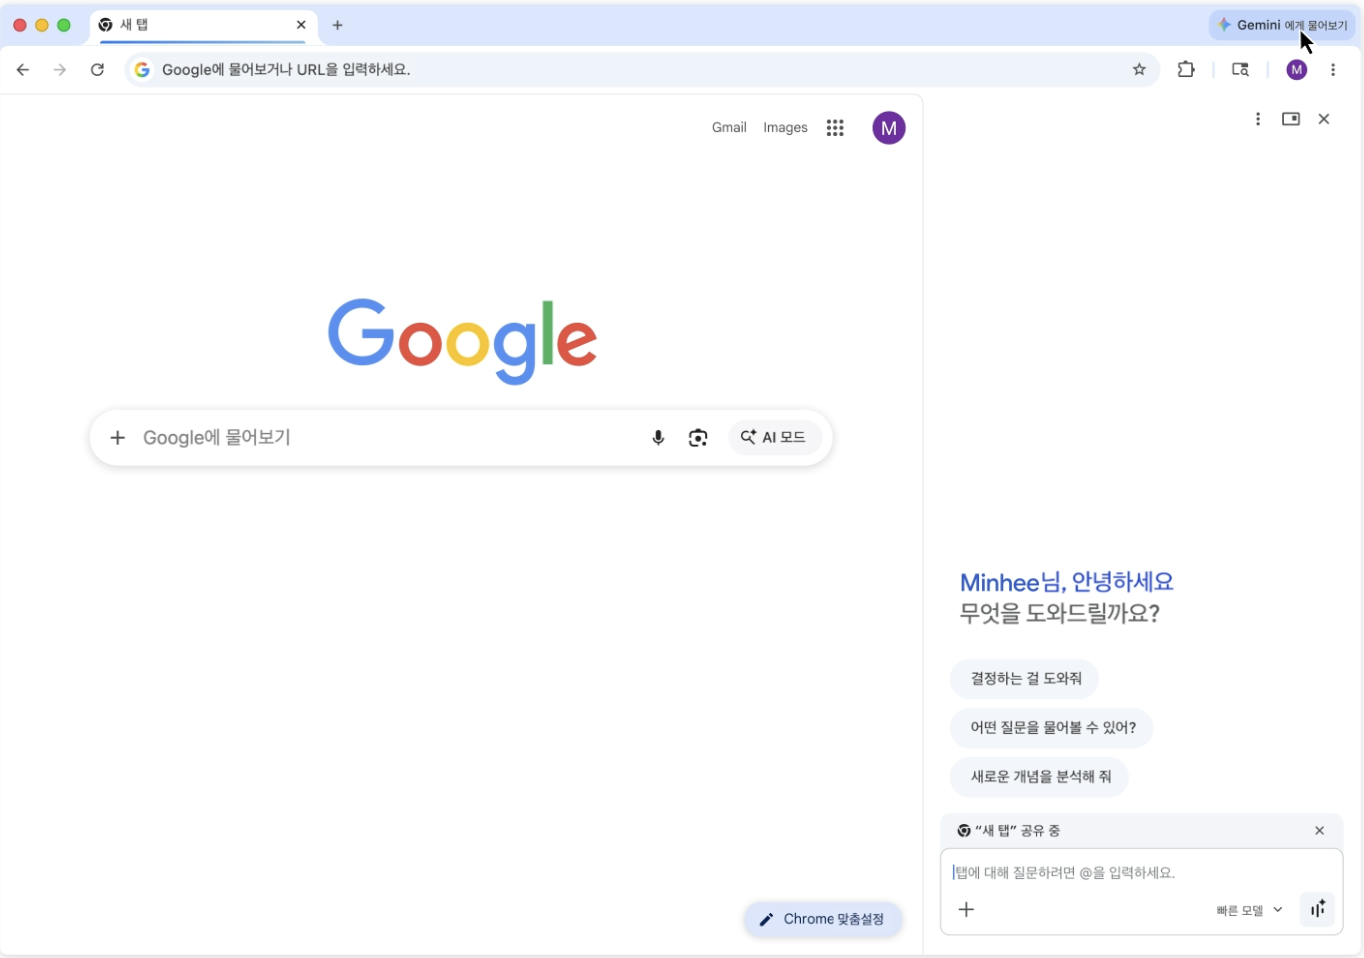The image size is (1364, 958).
Task: Pop out Gemini panel into a window
Action: (1290, 118)
